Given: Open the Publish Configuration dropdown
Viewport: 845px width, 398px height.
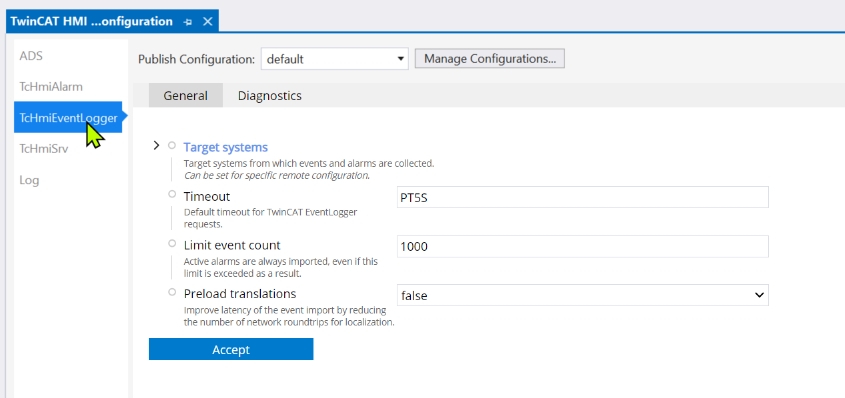Looking at the screenshot, I should (x=335, y=59).
